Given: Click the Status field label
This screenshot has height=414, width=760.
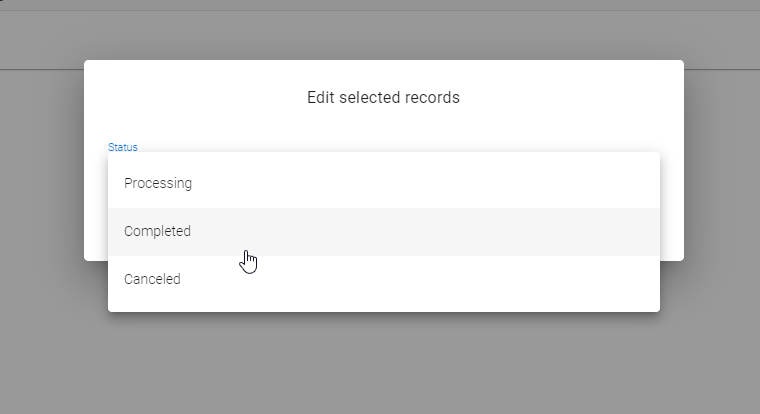Looking at the screenshot, I should 123,147.
